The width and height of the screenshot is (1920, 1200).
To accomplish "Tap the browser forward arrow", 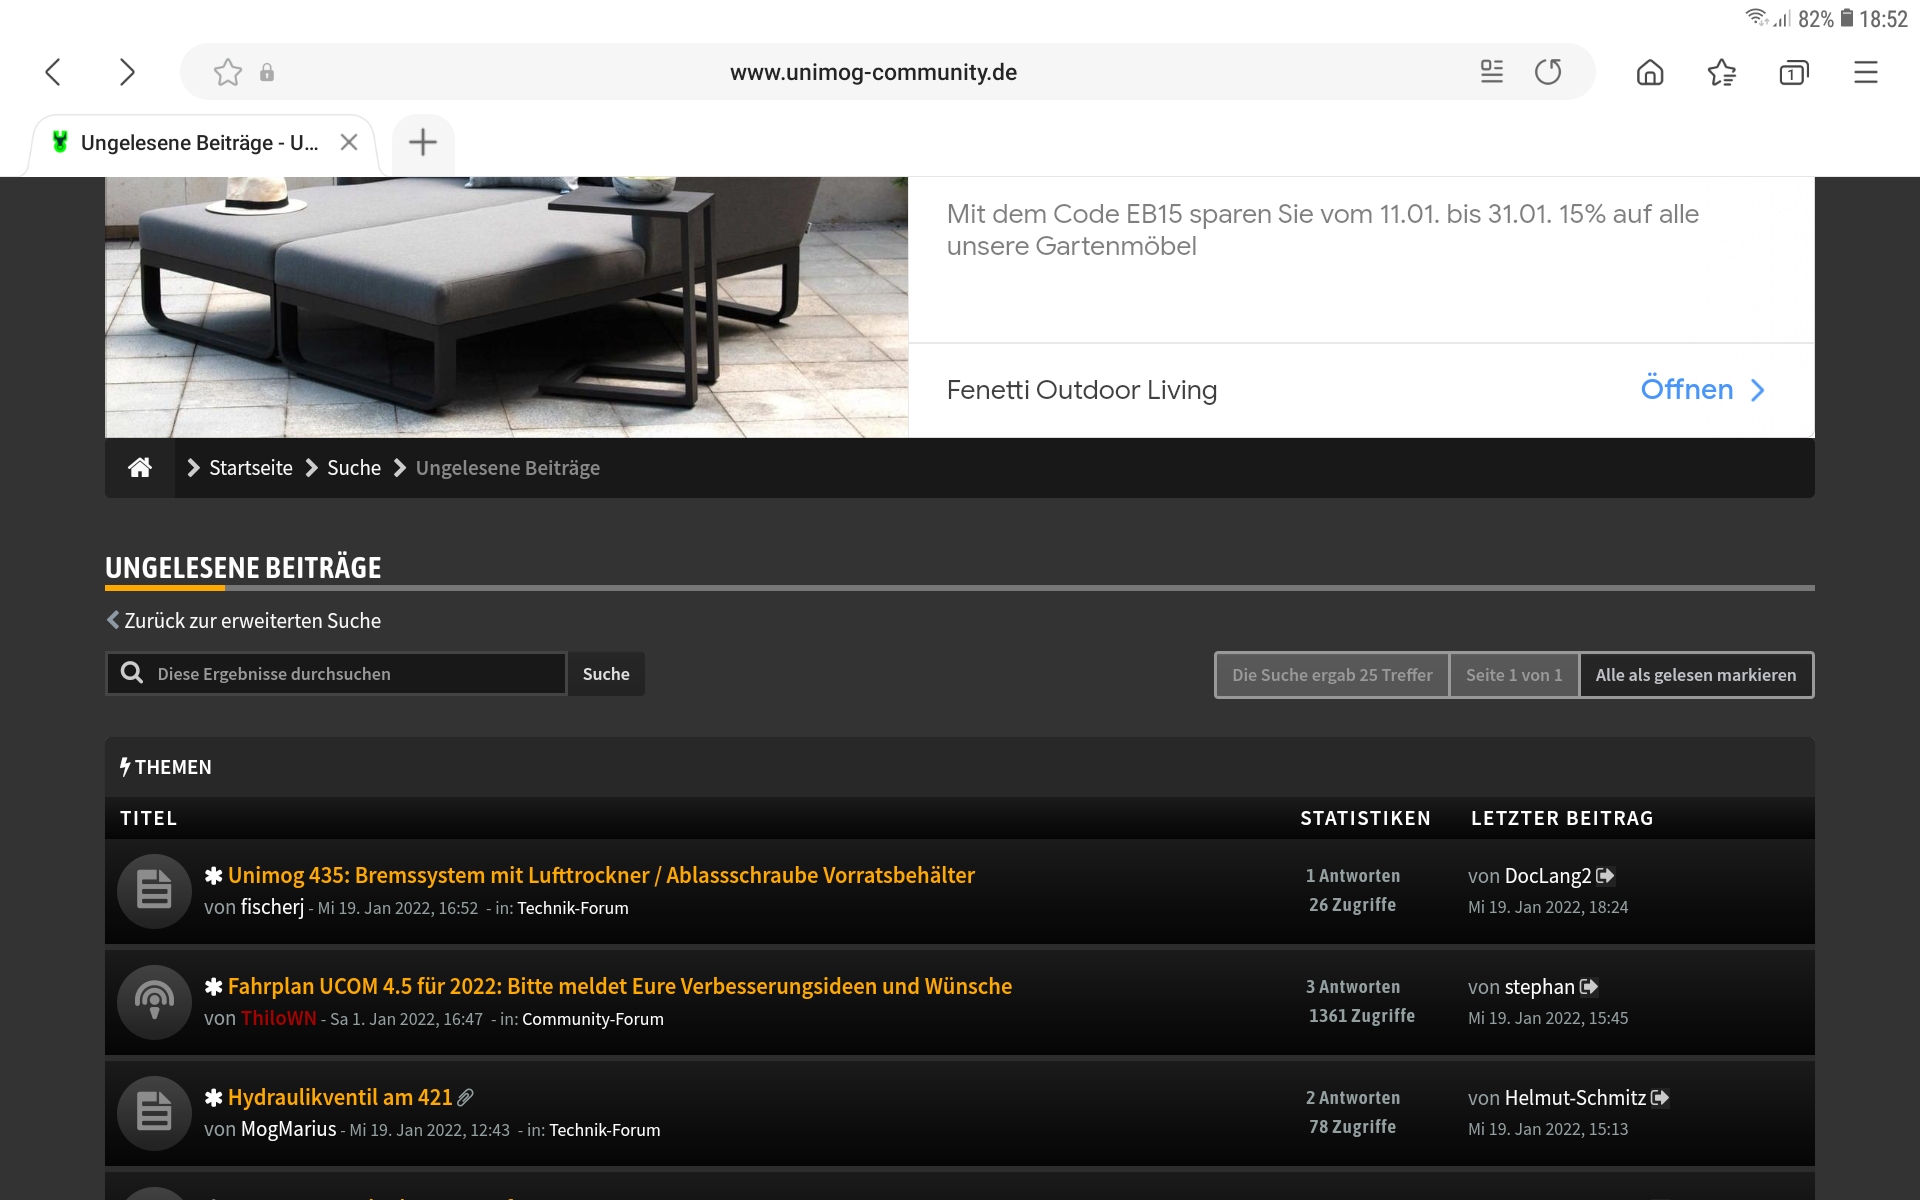I will pyautogui.click(x=126, y=72).
